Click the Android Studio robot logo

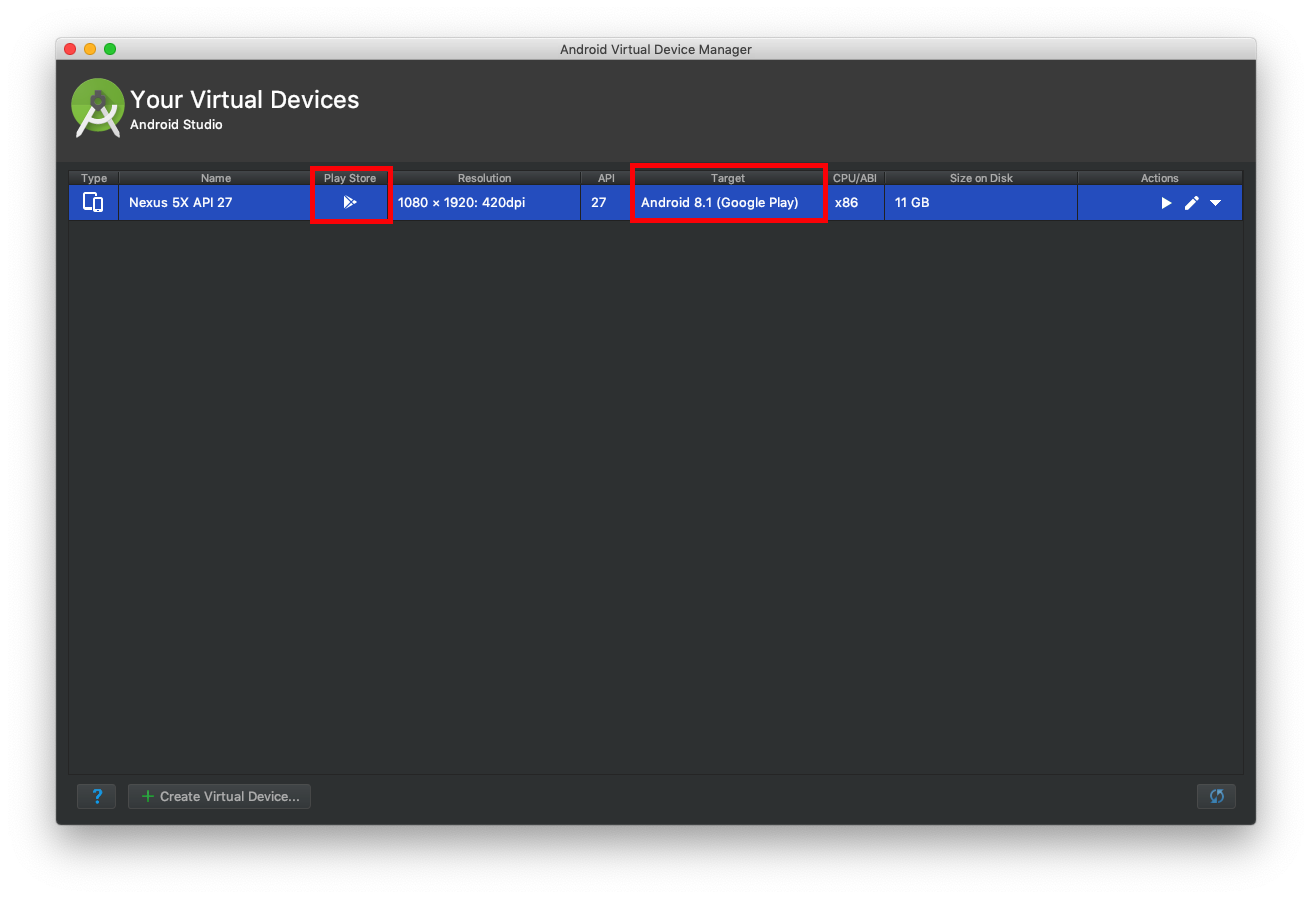[x=96, y=107]
